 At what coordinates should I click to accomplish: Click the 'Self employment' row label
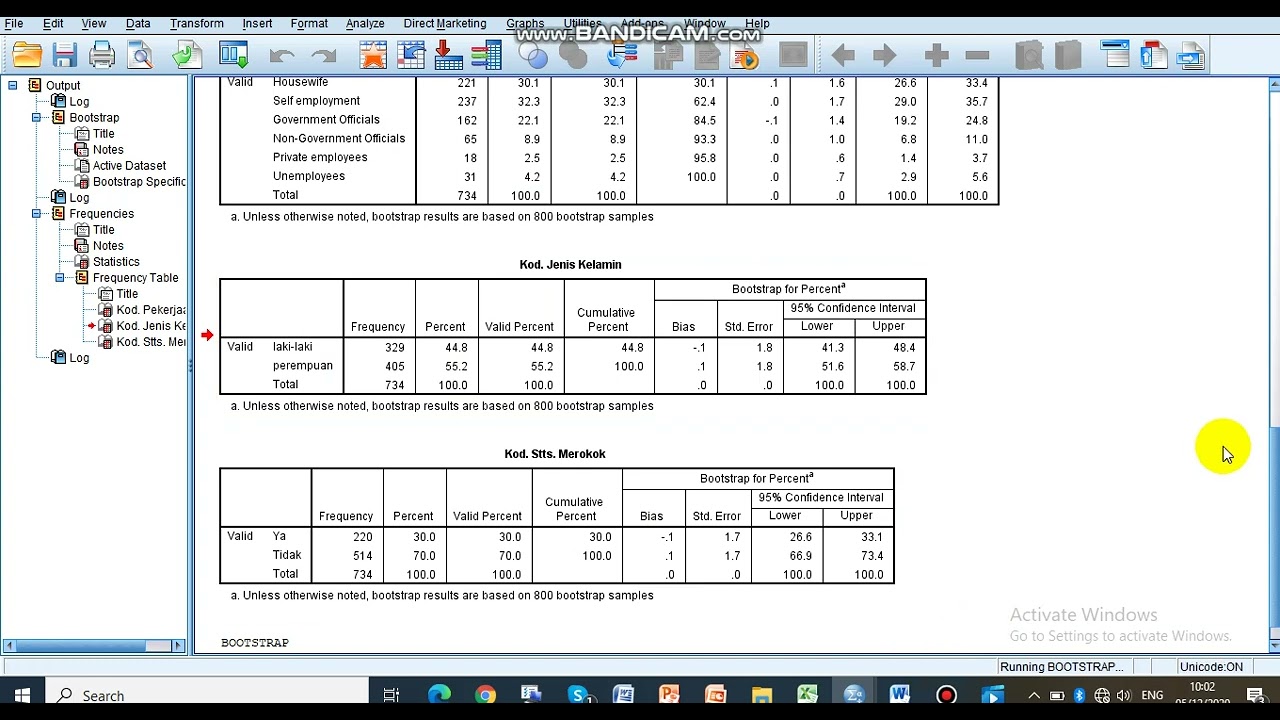[x=316, y=101]
